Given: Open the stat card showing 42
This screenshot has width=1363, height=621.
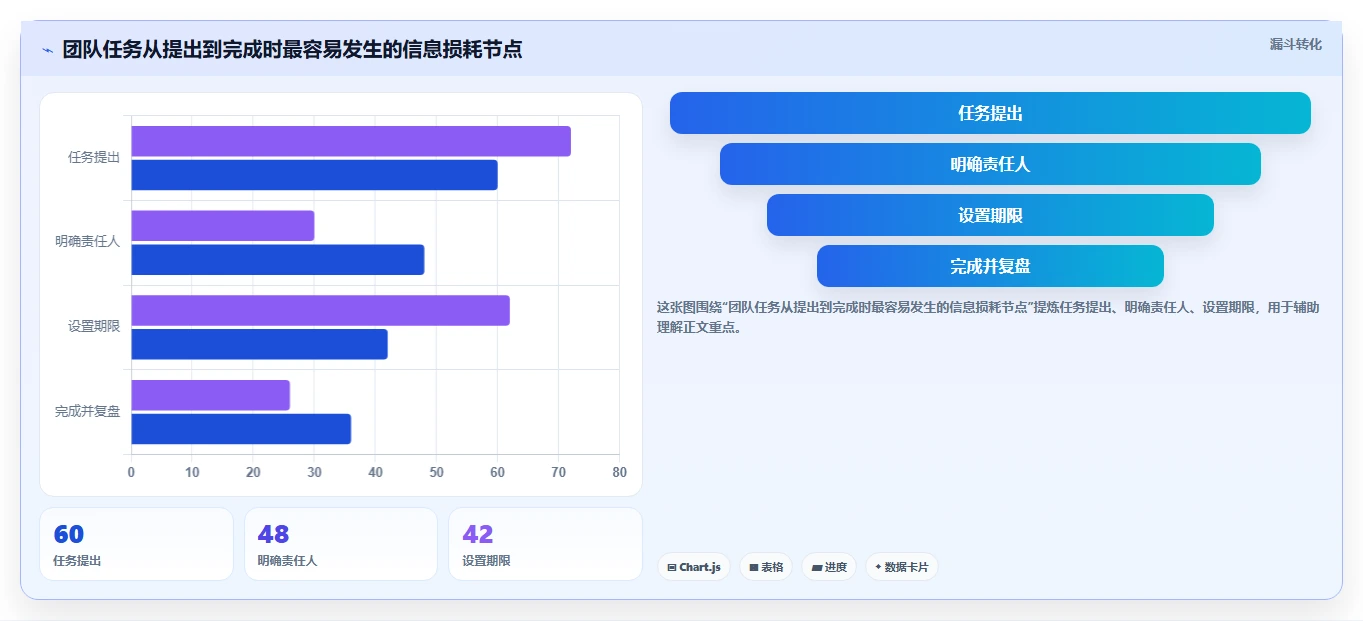Looking at the screenshot, I should click(545, 544).
